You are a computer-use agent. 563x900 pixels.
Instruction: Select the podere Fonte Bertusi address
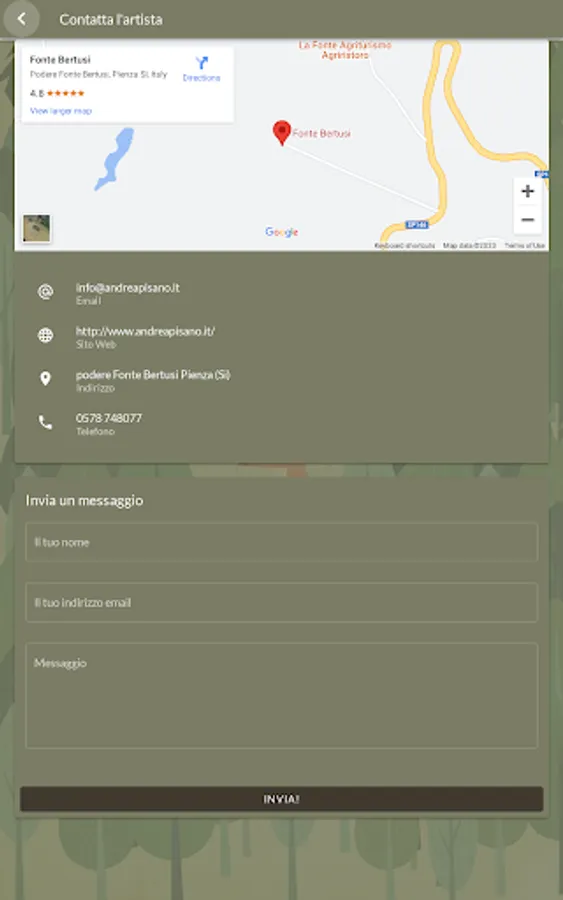pyautogui.click(x=153, y=375)
